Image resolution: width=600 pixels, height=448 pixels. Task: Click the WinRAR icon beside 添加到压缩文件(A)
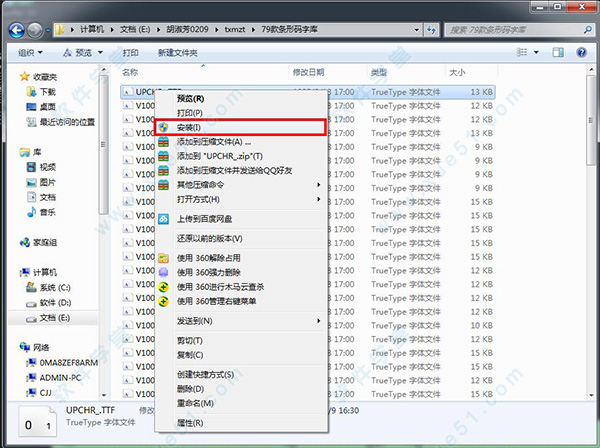(x=163, y=142)
